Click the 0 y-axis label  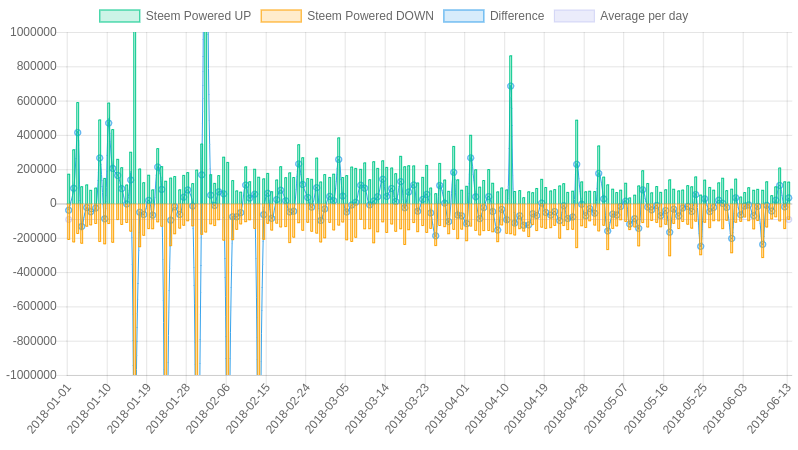53,204
